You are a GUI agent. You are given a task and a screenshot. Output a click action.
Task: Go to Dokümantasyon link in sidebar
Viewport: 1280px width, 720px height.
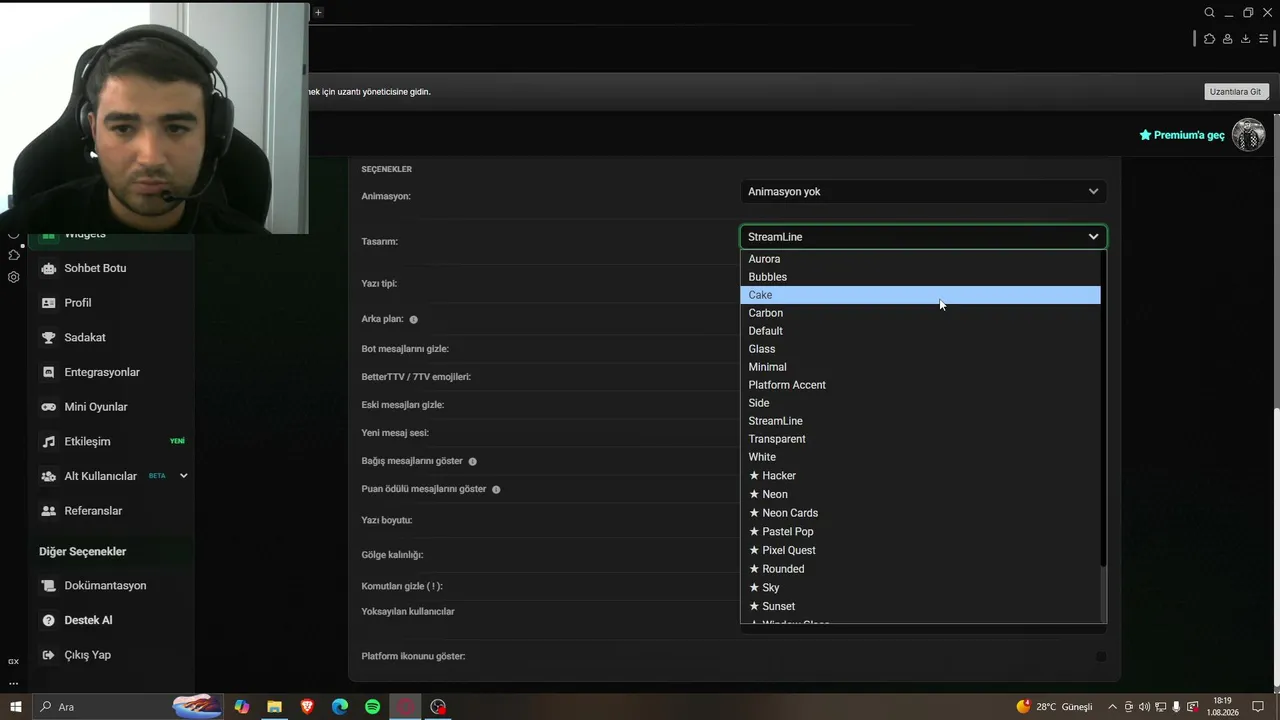point(105,586)
